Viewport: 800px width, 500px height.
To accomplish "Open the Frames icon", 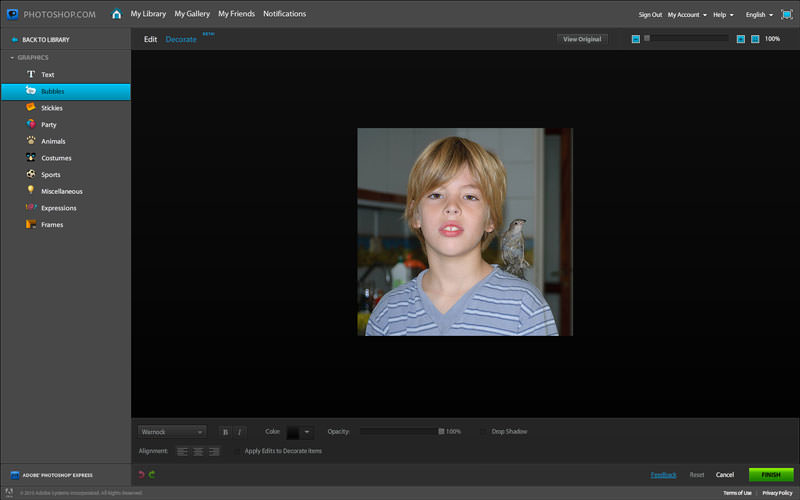I will (x=31, y=224).
